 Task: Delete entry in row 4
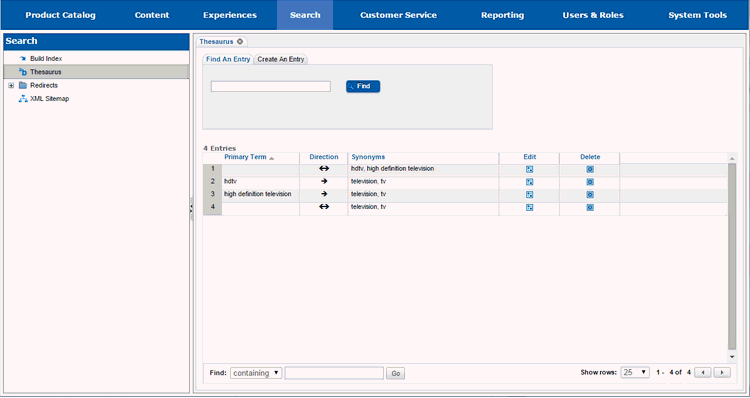point(590,208)
